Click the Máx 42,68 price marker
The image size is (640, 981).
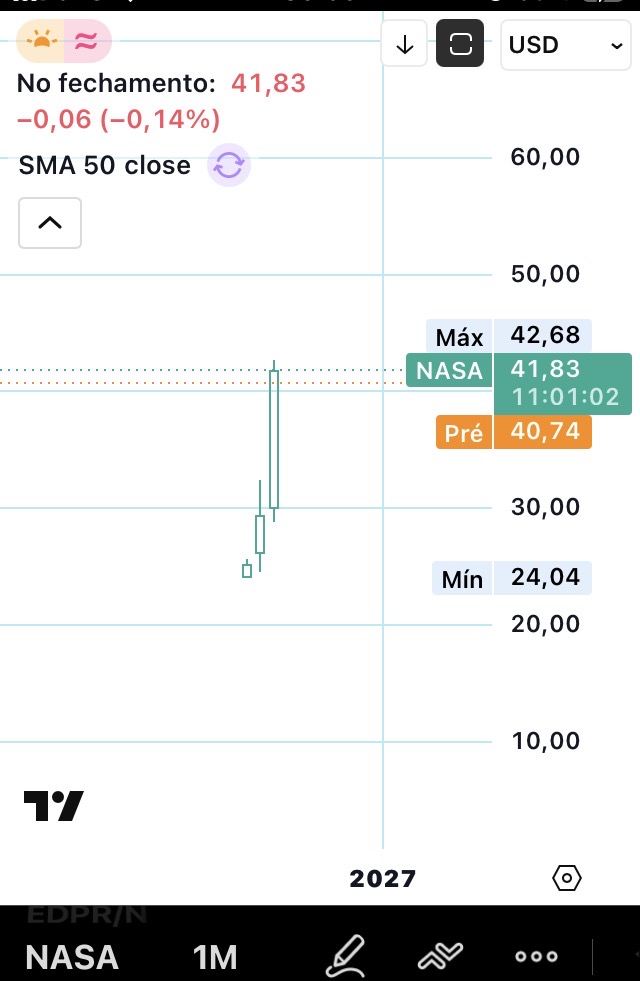click(x=509, y=335)
